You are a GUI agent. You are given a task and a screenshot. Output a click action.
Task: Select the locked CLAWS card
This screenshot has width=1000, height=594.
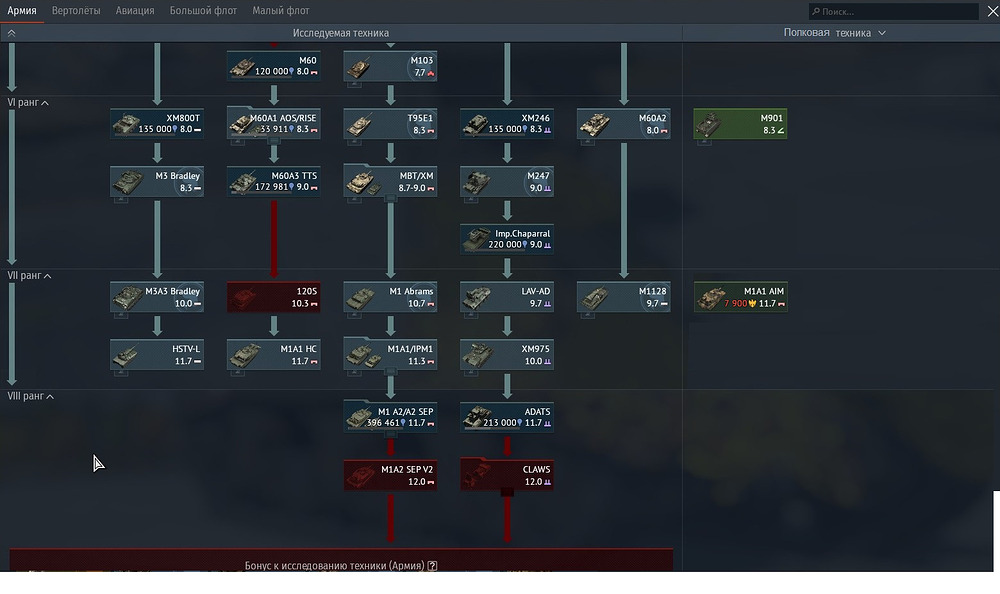click(507, 475)
